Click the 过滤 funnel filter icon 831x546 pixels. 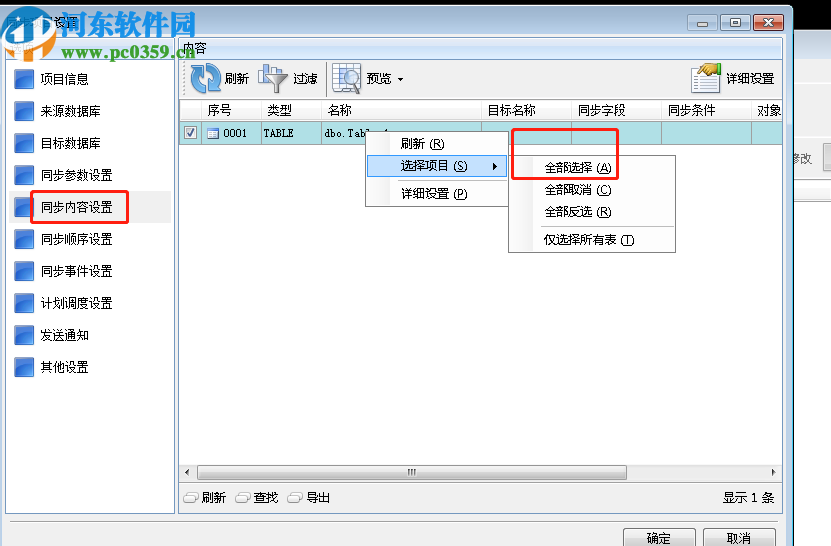tap(272, 78)
